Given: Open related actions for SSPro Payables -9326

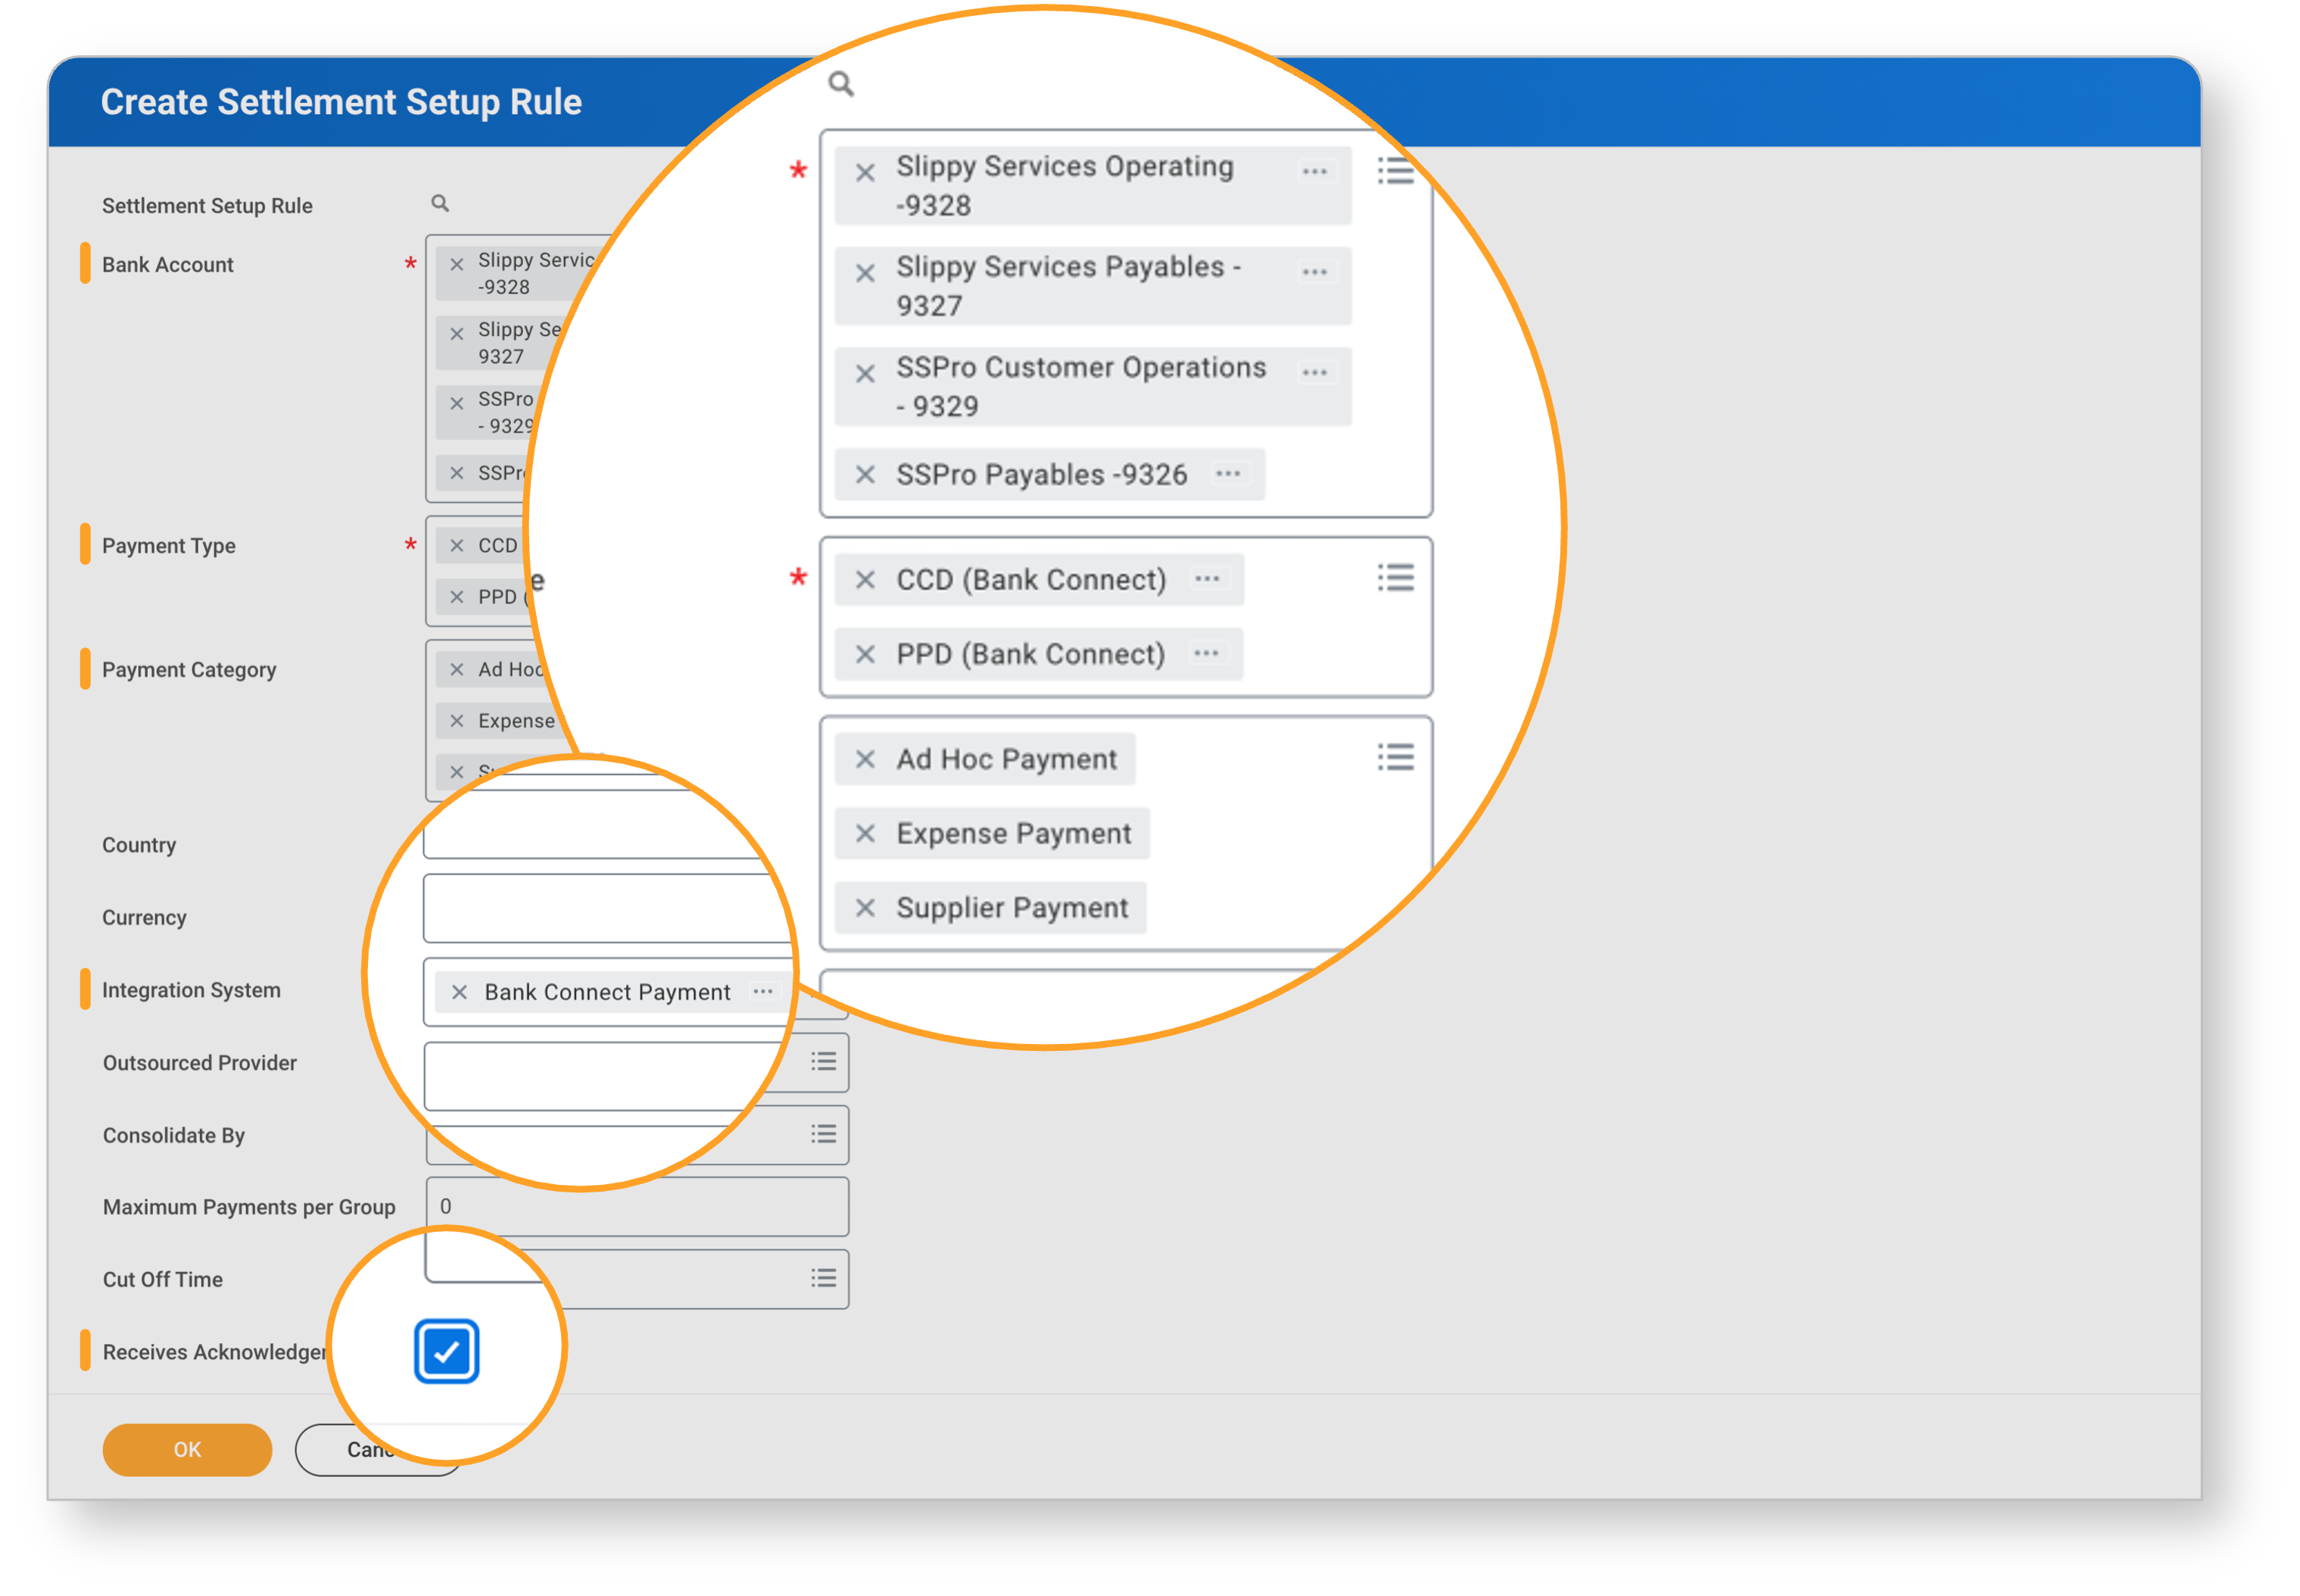Looking at the screenshot, I should [x=1228, y=474].
